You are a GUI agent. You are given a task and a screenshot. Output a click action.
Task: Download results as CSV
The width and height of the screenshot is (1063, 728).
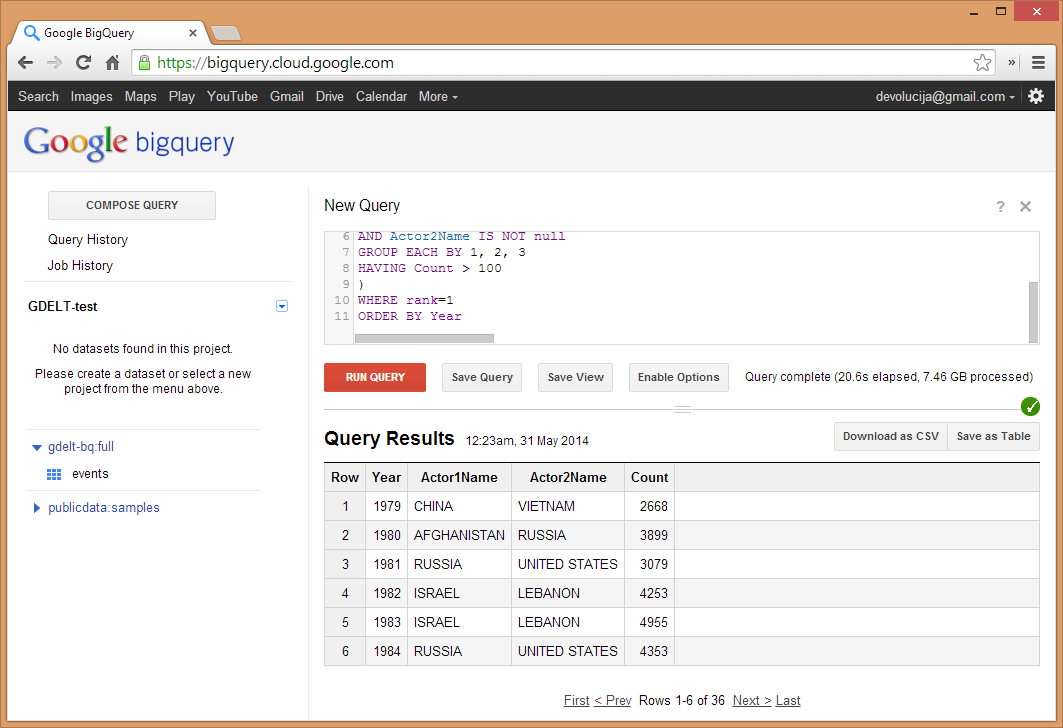pos(890,437)
